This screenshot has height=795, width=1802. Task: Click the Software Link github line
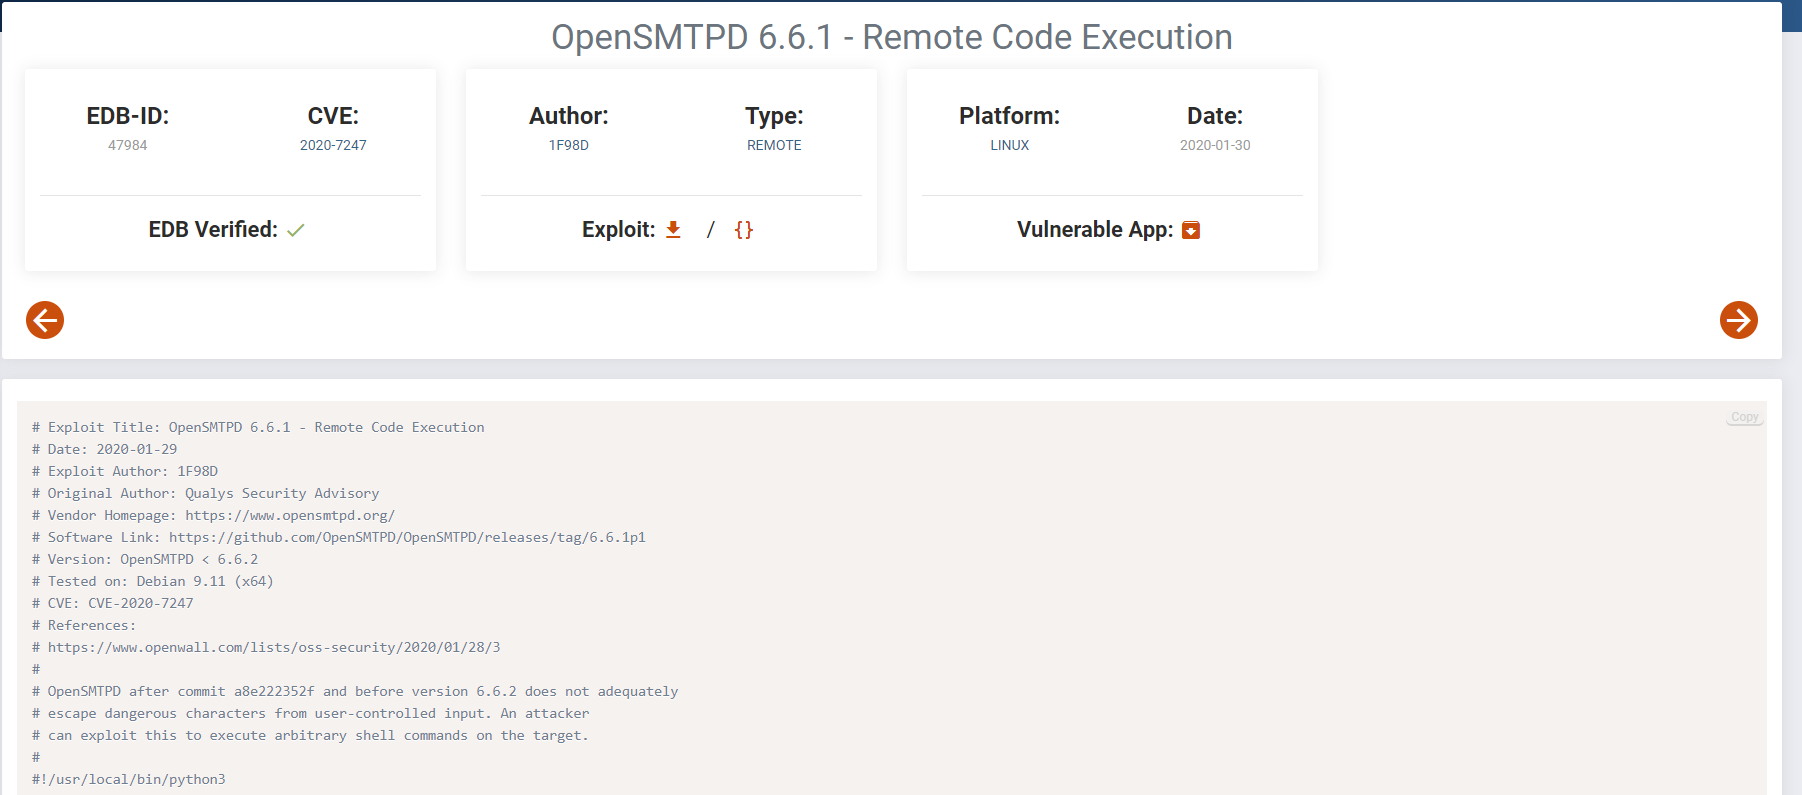coord(338,537)
